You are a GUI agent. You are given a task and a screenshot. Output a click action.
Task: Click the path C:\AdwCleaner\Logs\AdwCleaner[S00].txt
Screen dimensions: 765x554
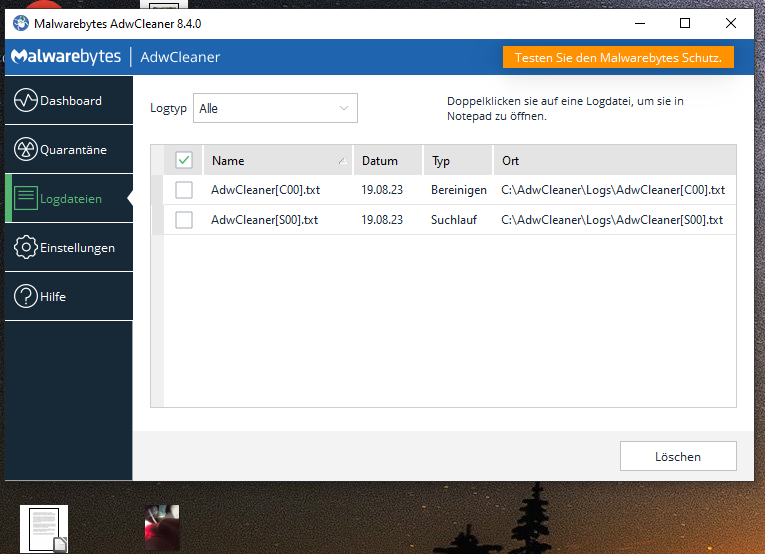(x=612, y=220)
